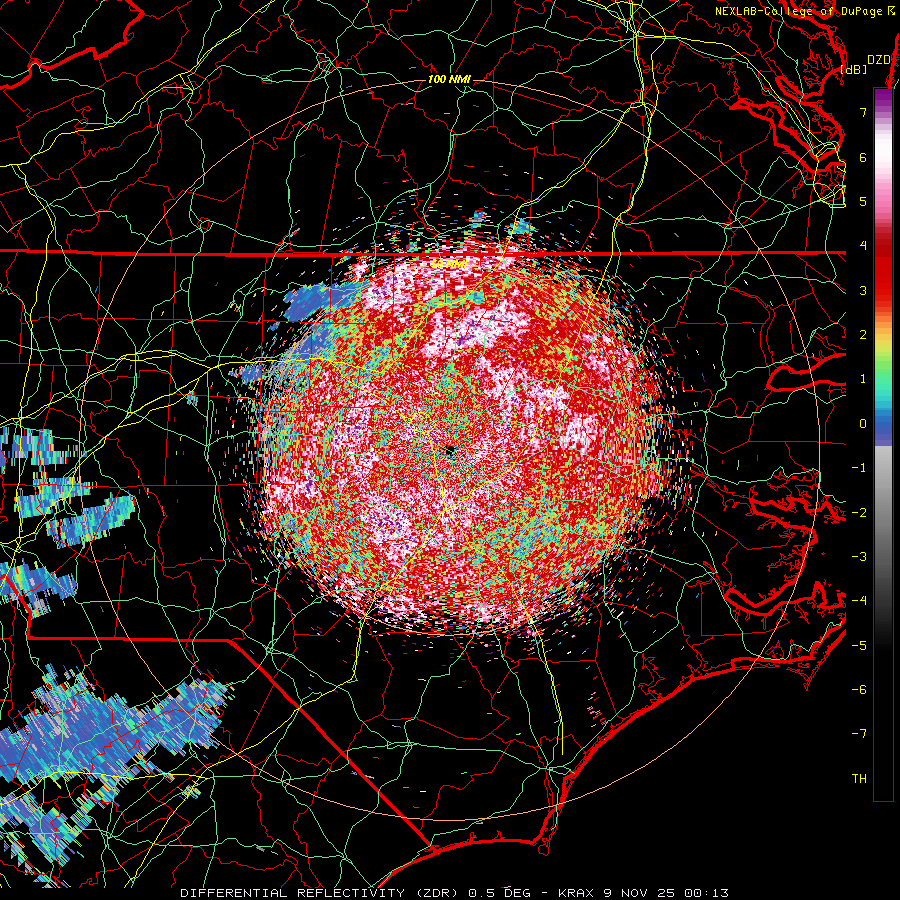
Task: Click the TH threshold label on scale
Action: click(x=859, y=779)
